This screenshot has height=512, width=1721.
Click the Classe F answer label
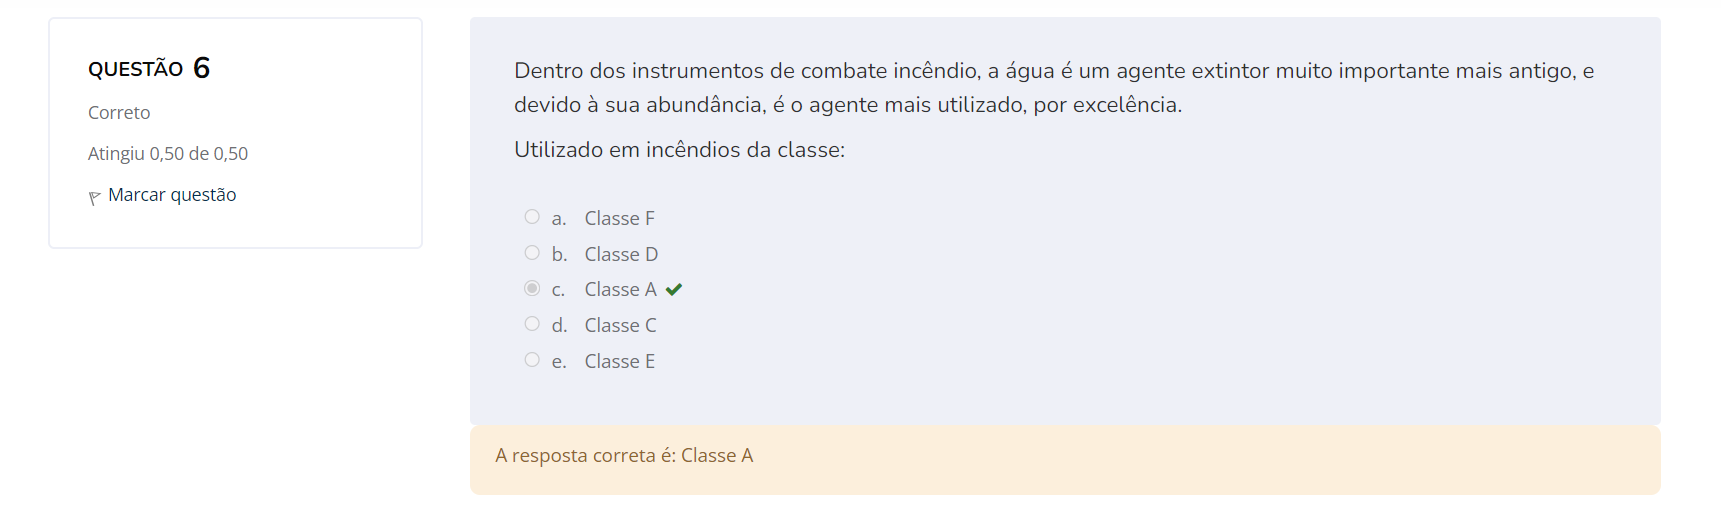tap(619, 218)
